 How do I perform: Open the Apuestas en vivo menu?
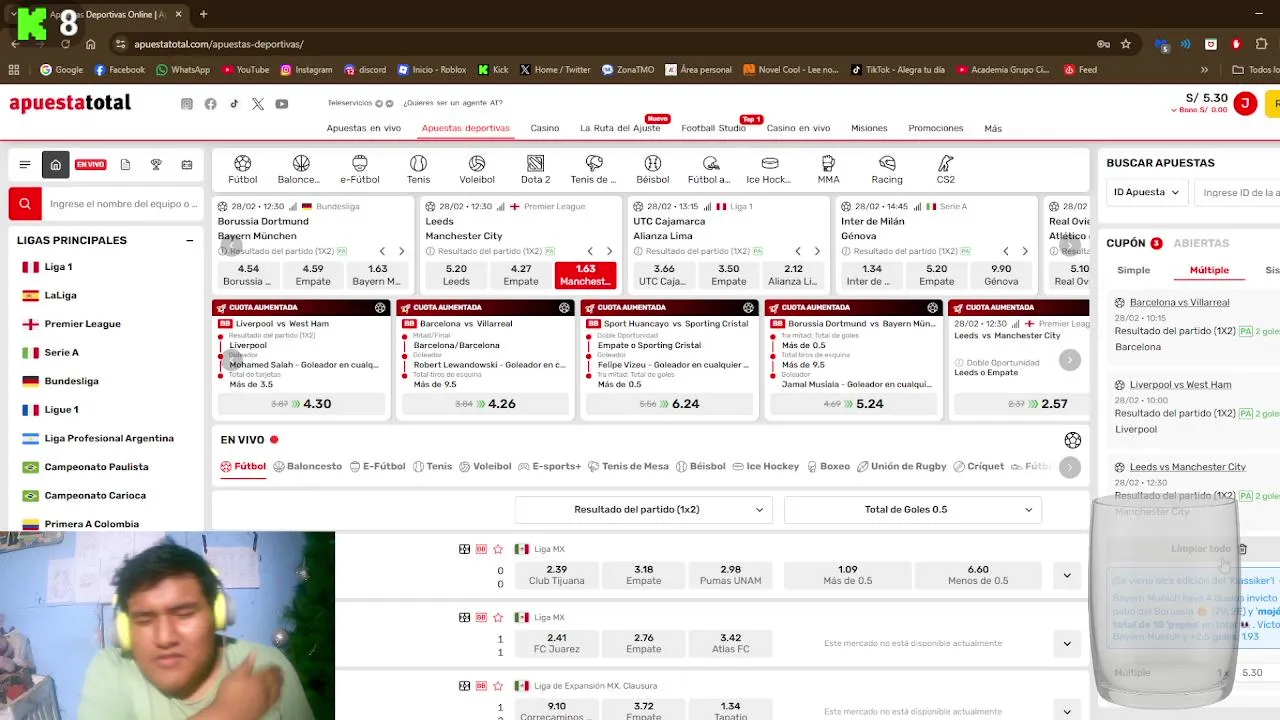[364, 128]
